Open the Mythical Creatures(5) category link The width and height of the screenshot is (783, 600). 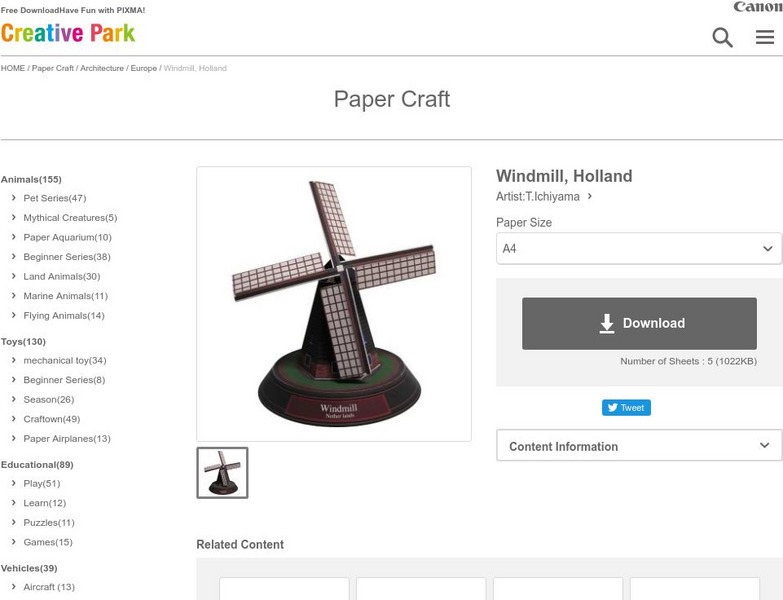[x=70, y=218]
